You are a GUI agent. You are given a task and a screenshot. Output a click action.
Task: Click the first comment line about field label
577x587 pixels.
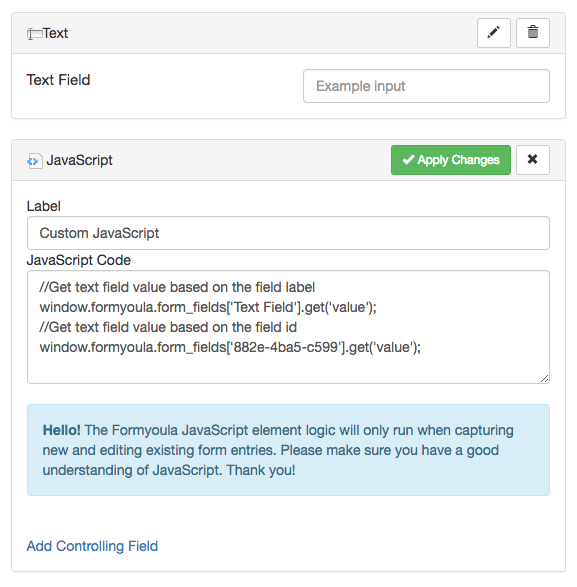click(x=177, y=288)
